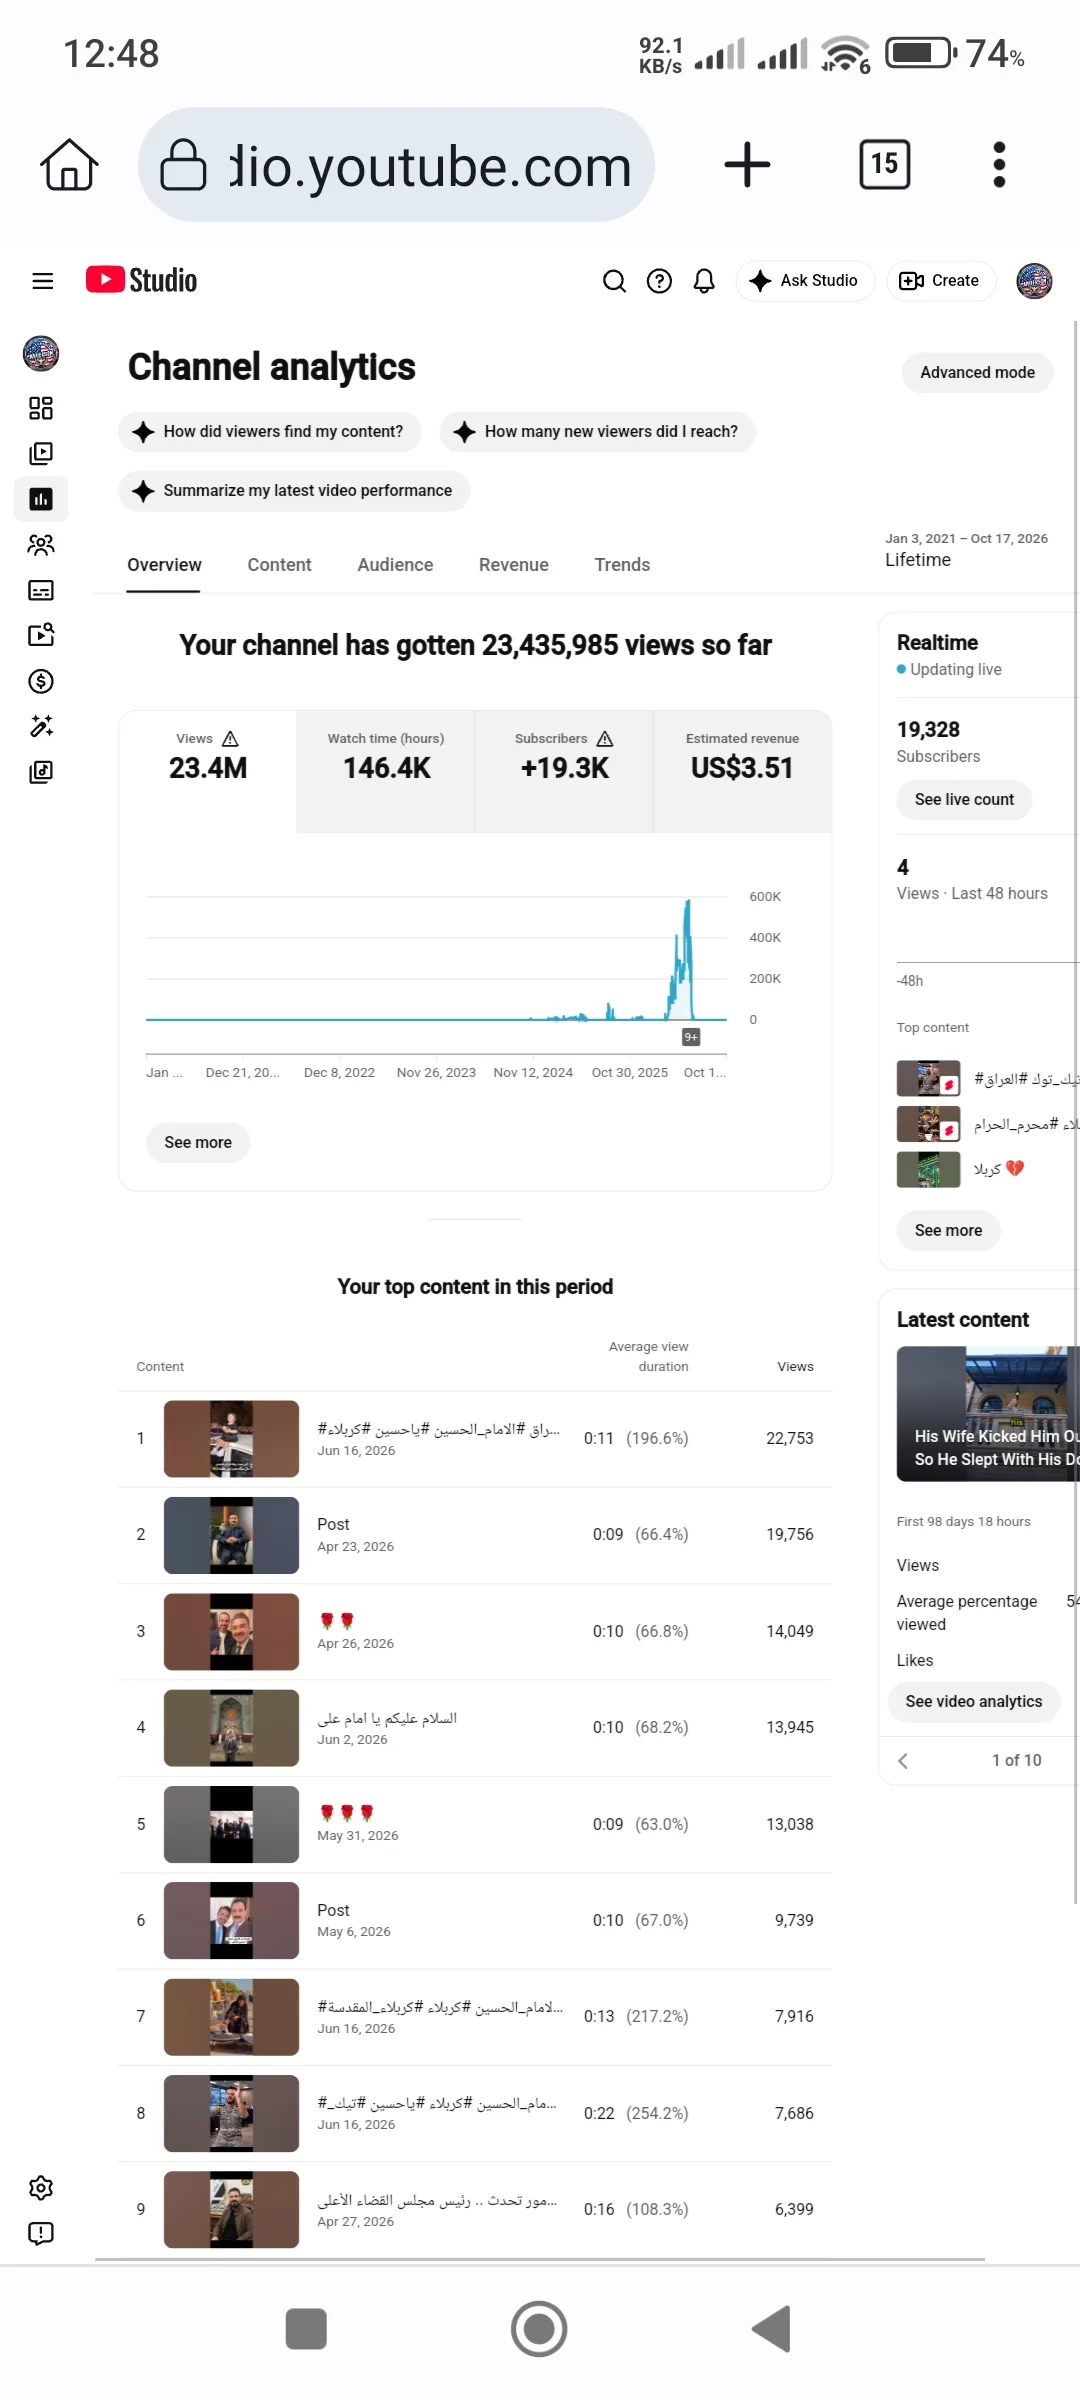Open the video dated Jun 2, 2026
This screenshot has width=1080, height=2400.
[475, 1728]
